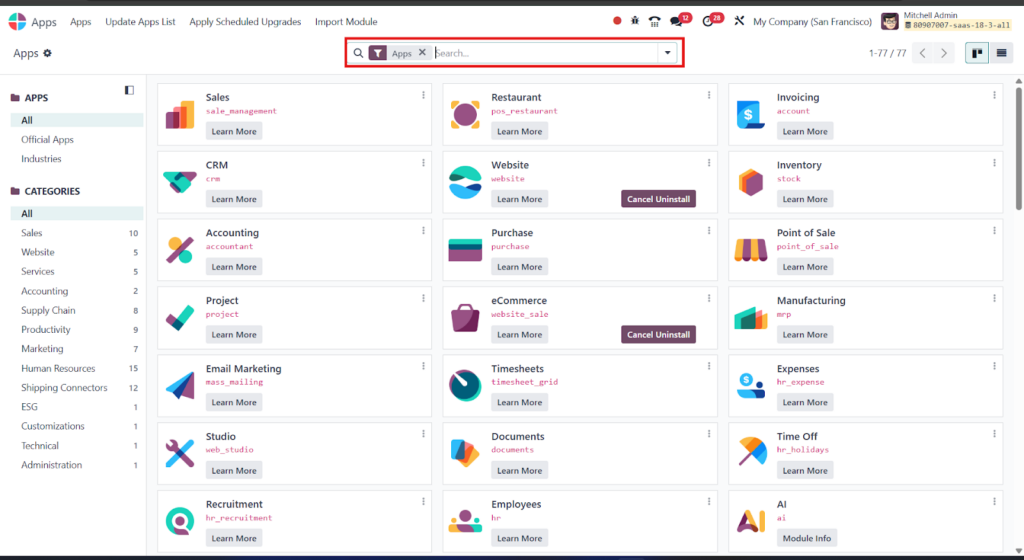
Task: Click the Restaurant app icon
Action: [x=465, y=115]
